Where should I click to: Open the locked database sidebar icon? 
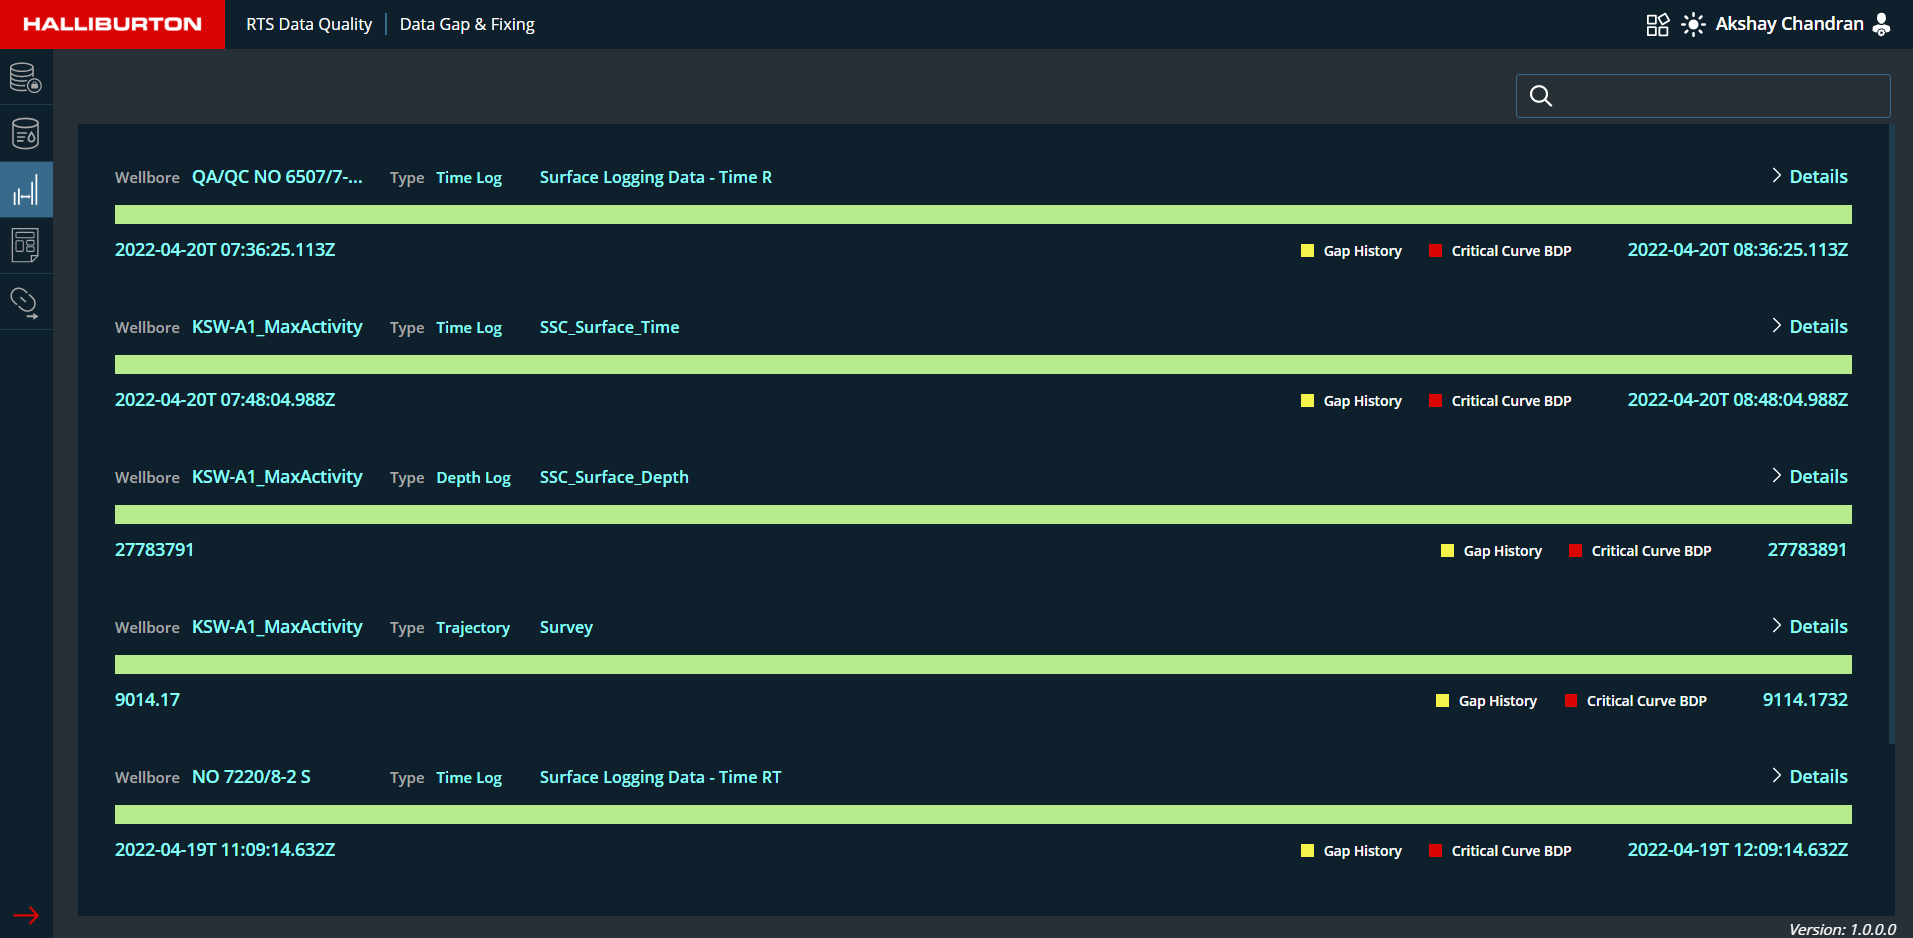pyautogui.click(x=25, y=78)
